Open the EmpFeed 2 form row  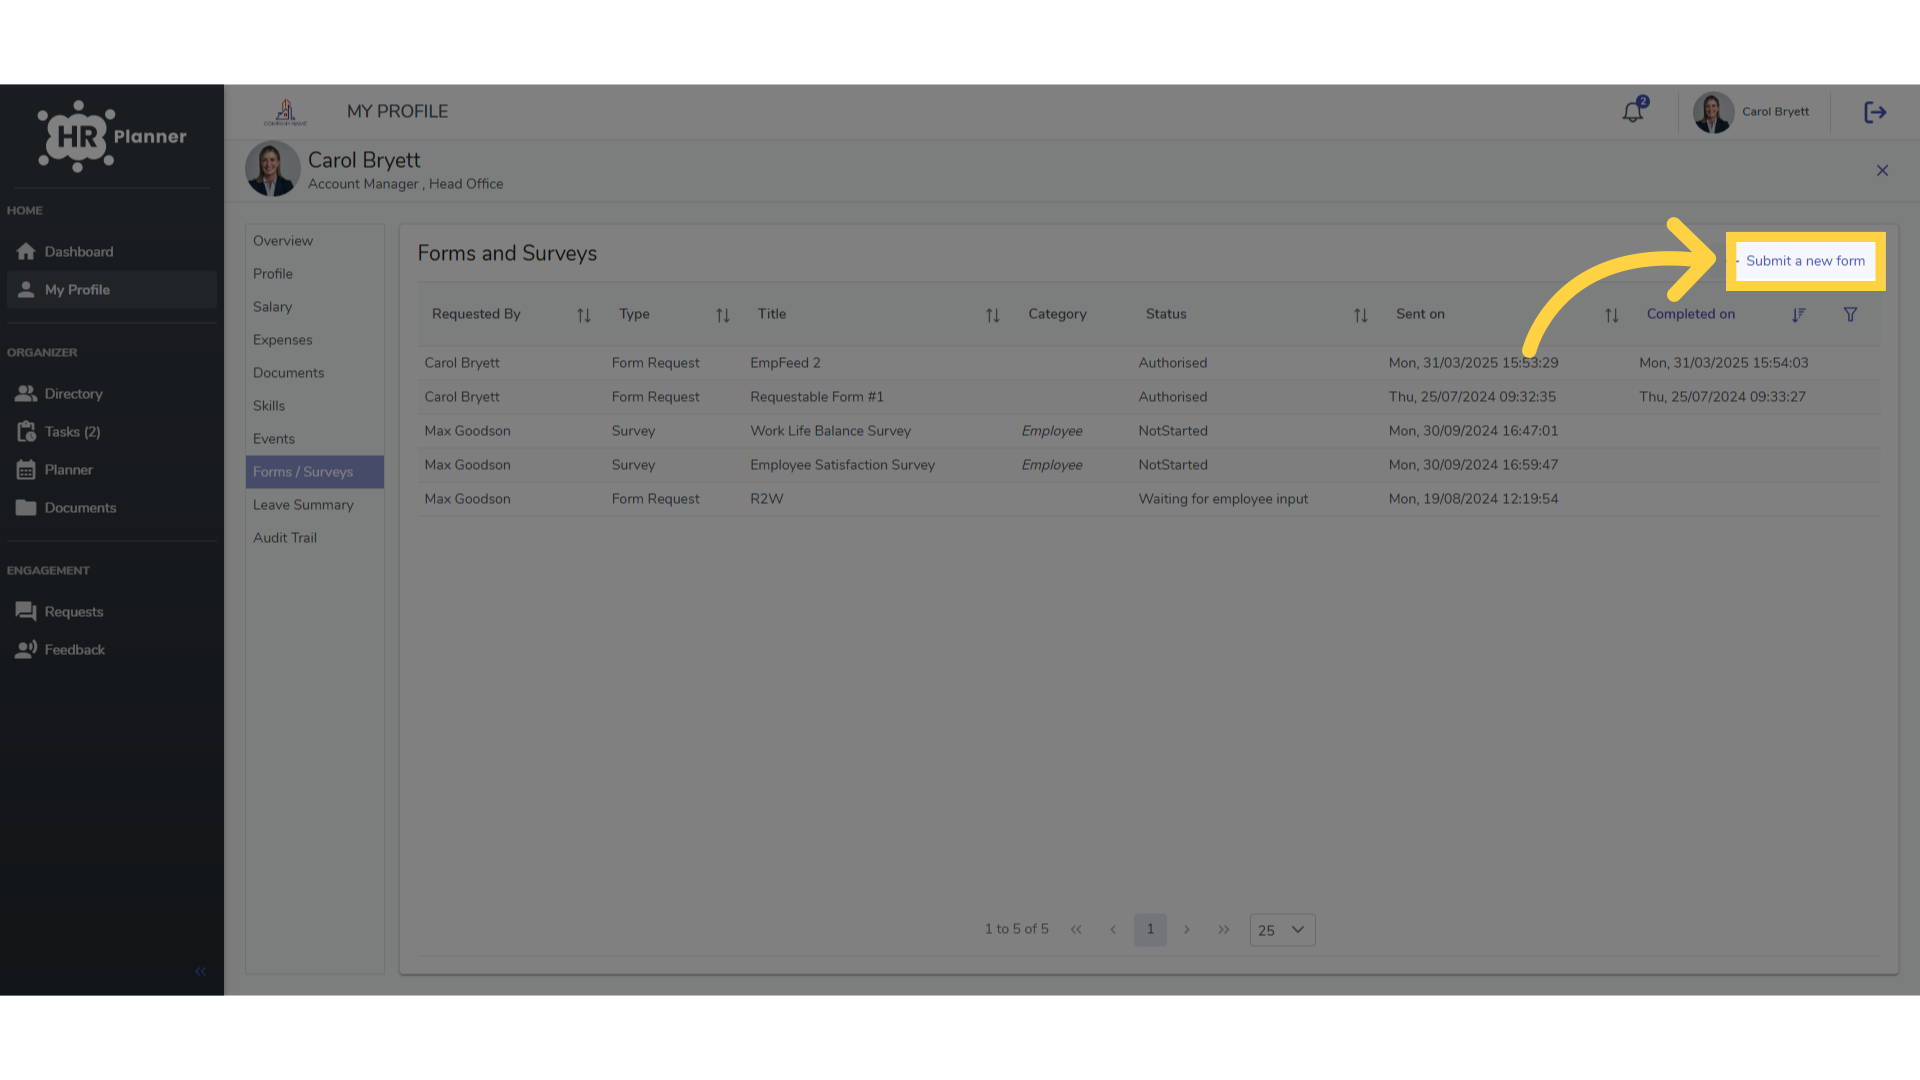pyautogui.click(x=1149, y=363)
